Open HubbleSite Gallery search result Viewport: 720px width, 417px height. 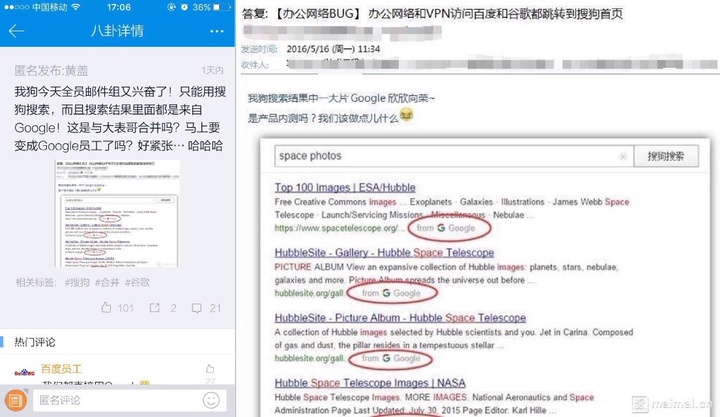(384, 253)
